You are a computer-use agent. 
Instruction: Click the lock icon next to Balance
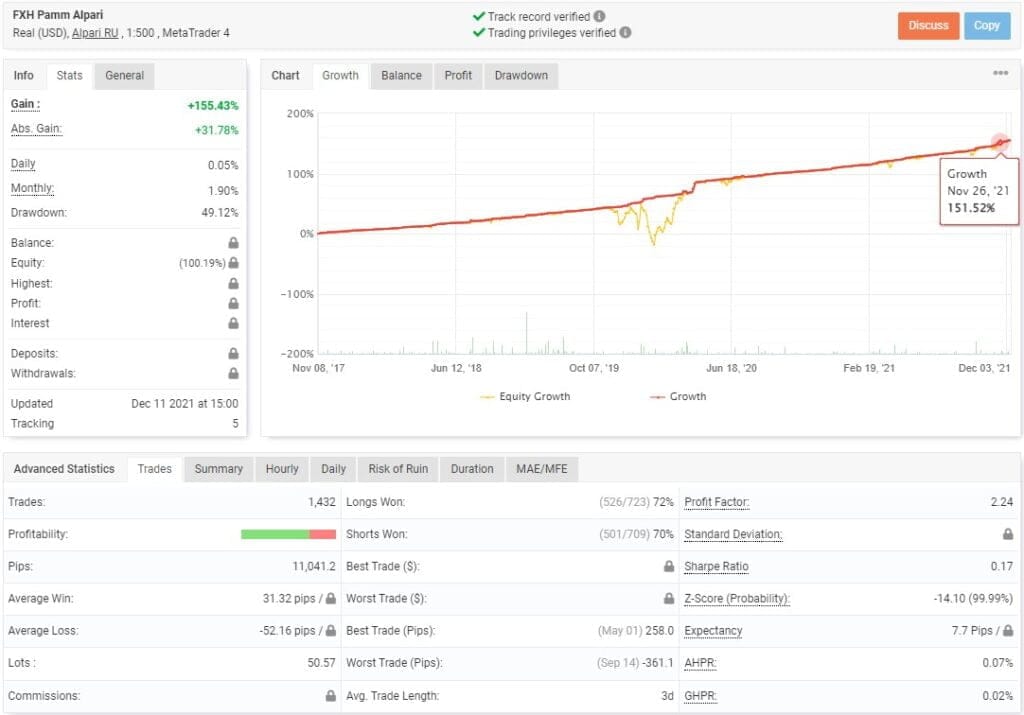point(233,243)
